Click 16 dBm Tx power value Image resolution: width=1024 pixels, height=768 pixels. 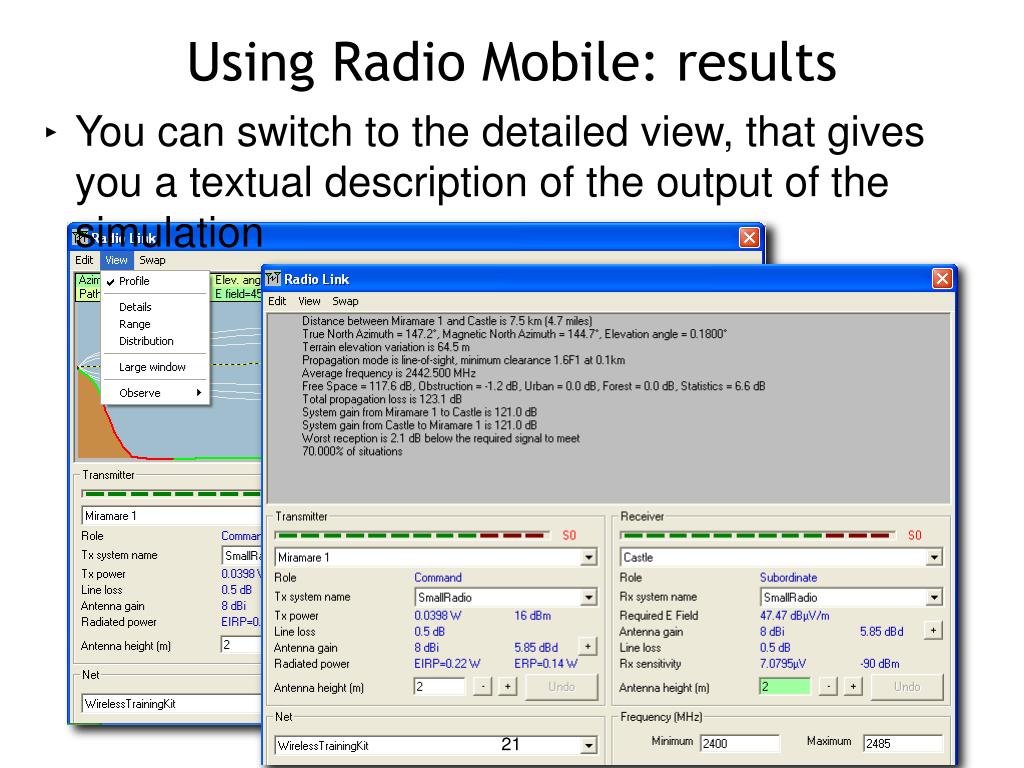pyautogui.click(x=532, y=615)
